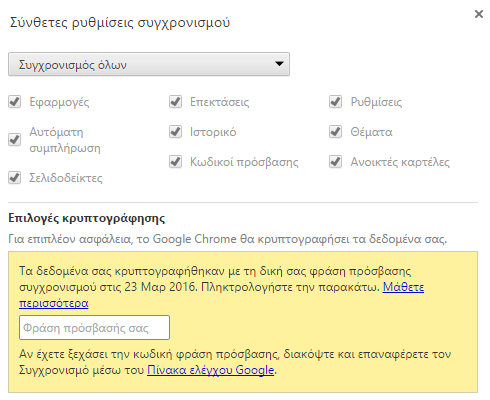Toggle the Σελιδοδείκτες checkbox
The height and width of the screenshot is (400, 490).
tap(14, 178)
